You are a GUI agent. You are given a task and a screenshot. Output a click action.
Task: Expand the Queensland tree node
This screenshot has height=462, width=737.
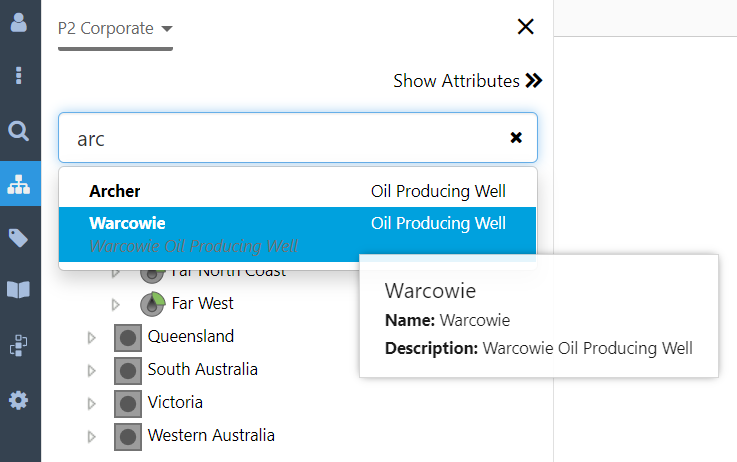coord(93,337)
